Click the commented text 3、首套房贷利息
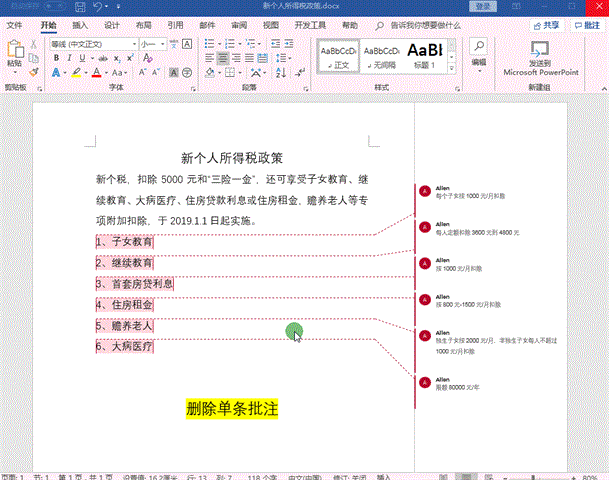The image size is (609, 480). pos(135,283)
